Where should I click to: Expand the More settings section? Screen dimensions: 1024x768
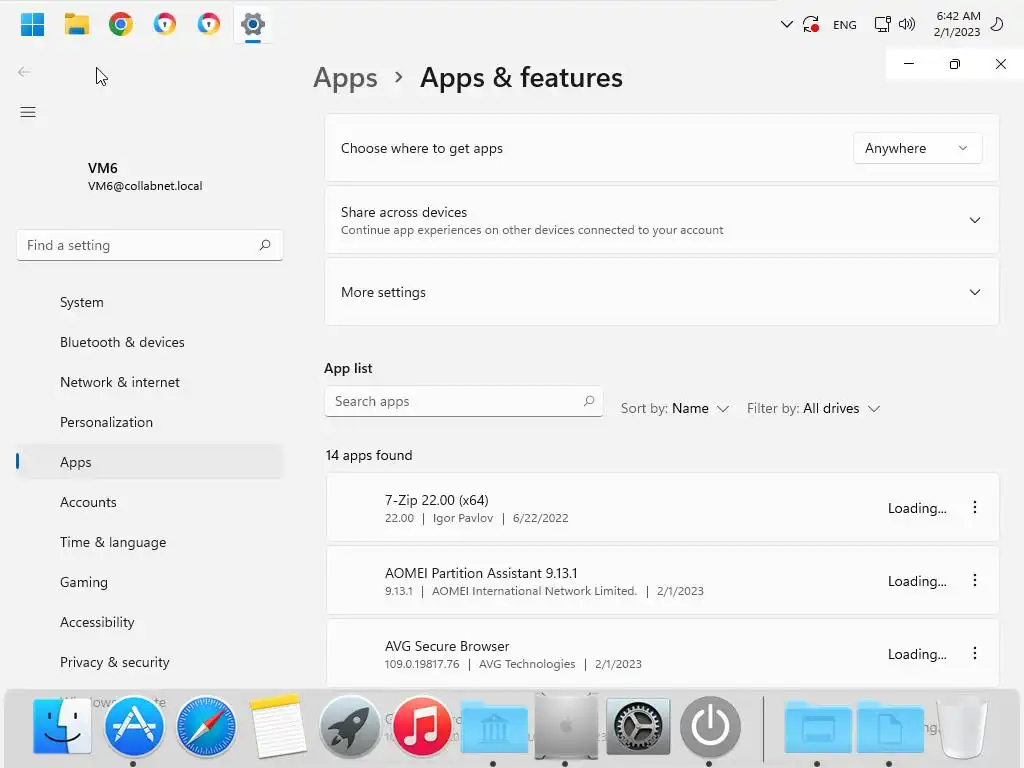click(662, 292)
